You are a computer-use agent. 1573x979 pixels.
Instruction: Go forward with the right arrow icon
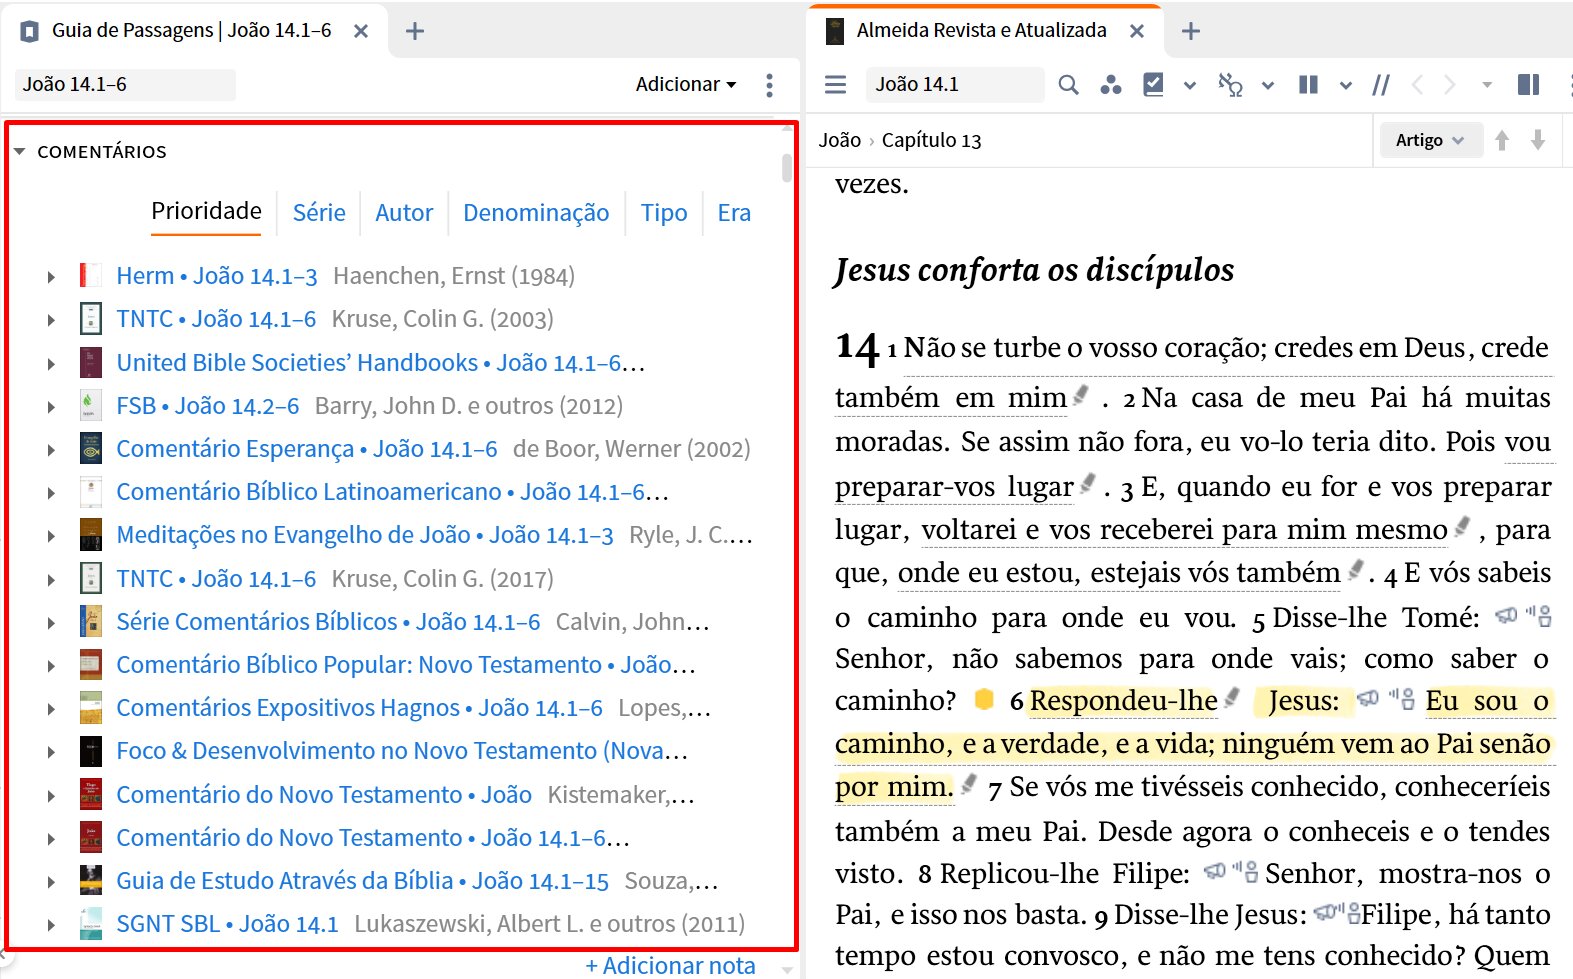click(x=1449, y=85)
